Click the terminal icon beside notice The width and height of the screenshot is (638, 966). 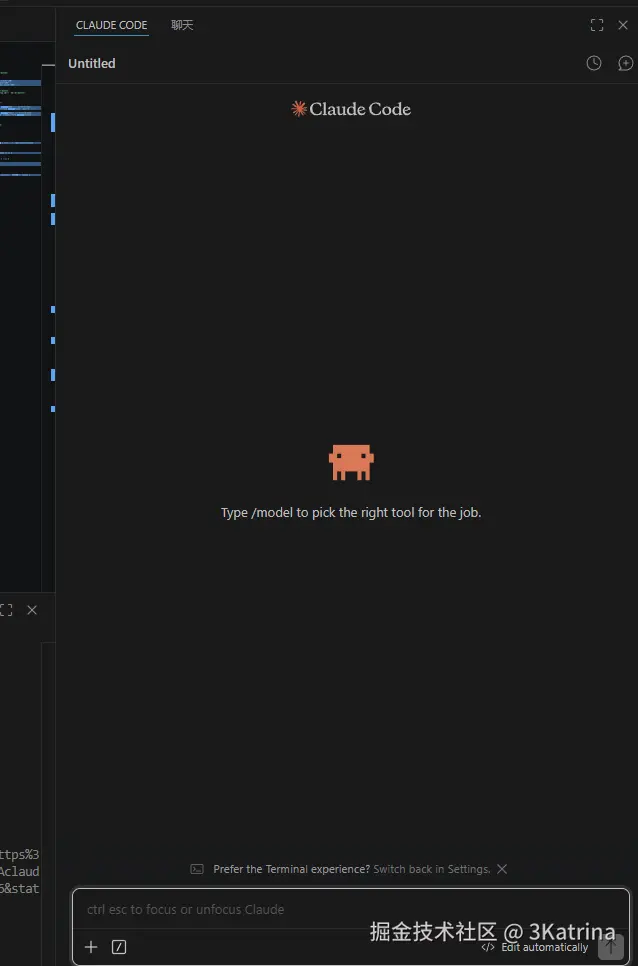tap(197, 869)
